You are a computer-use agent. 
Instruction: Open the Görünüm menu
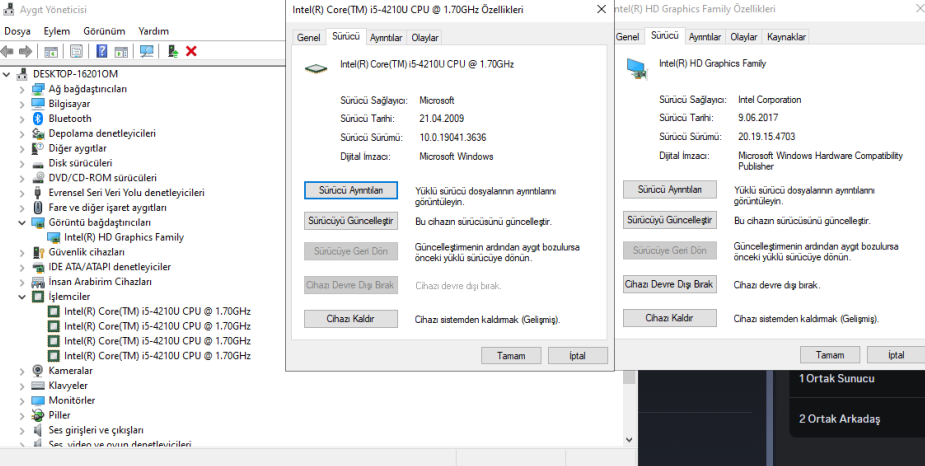coord(104,31)
